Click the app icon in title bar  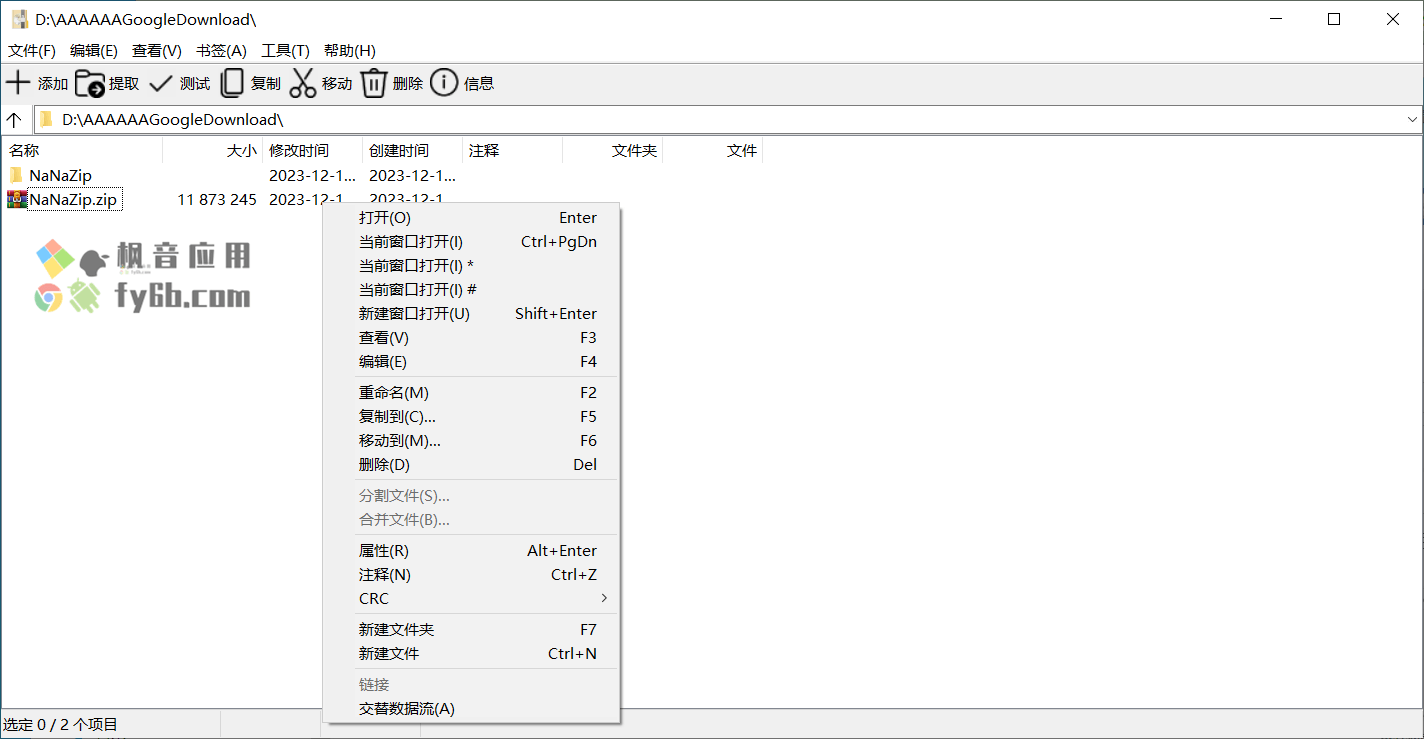pos(19,19)
